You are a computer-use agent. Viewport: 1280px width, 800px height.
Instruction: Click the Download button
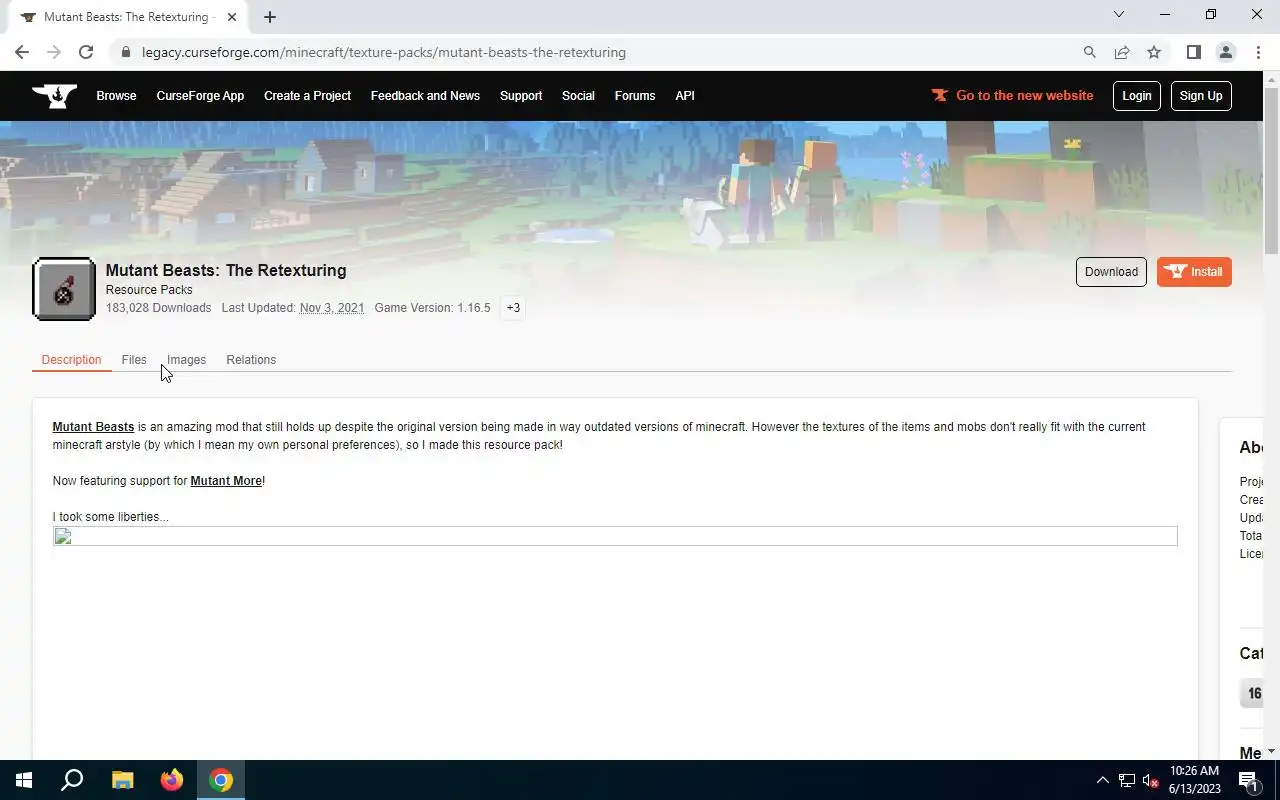click(x=1111, y=272)
